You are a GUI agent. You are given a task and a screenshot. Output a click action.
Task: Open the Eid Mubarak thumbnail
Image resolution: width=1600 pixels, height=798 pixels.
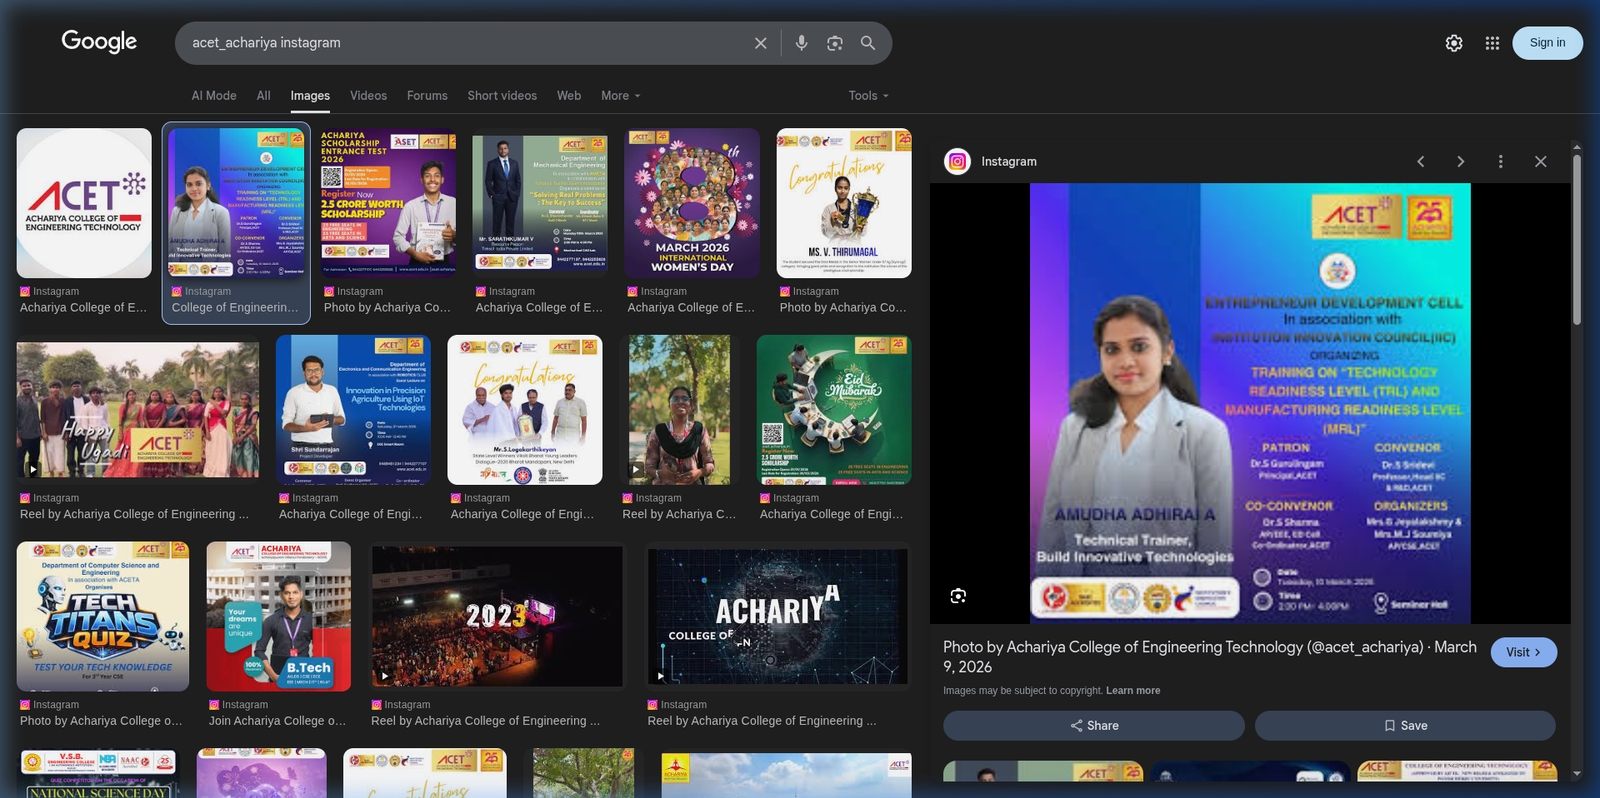pyautogui.click(x=834, y=410)
